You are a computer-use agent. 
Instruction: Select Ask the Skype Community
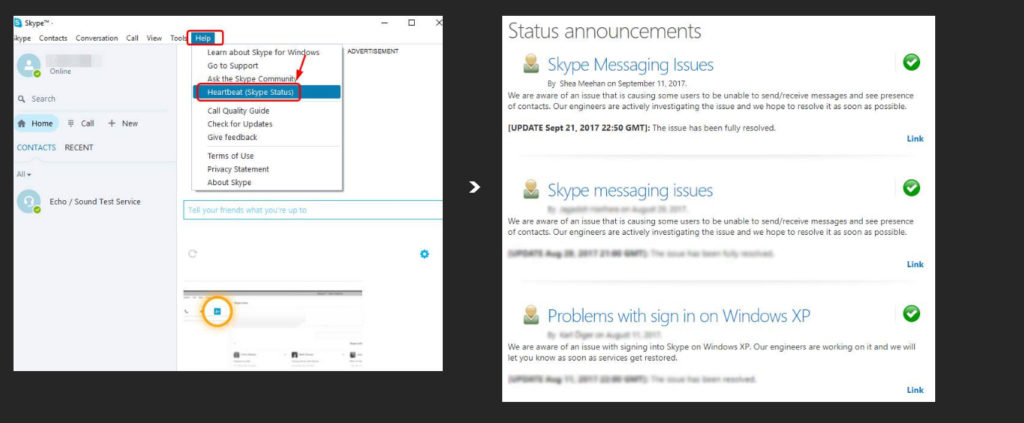251,79
